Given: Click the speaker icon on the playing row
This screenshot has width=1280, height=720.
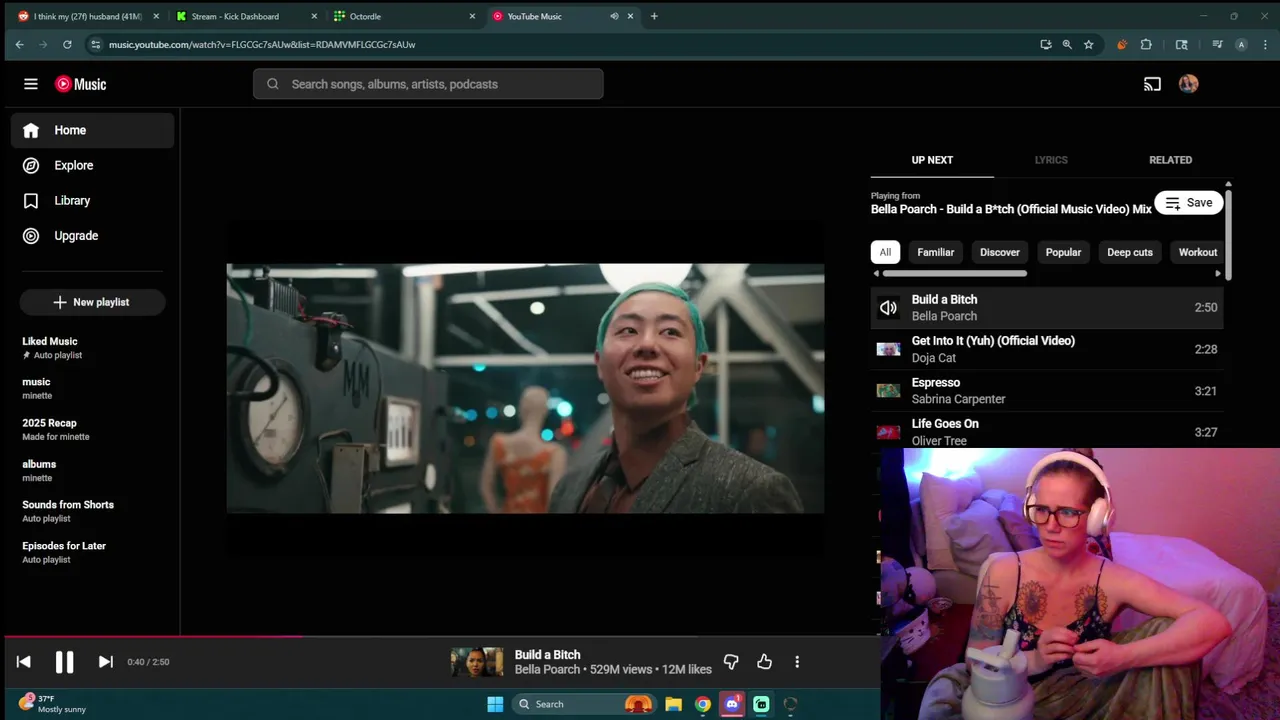Looking at the screenshot, I should [888, 308].
